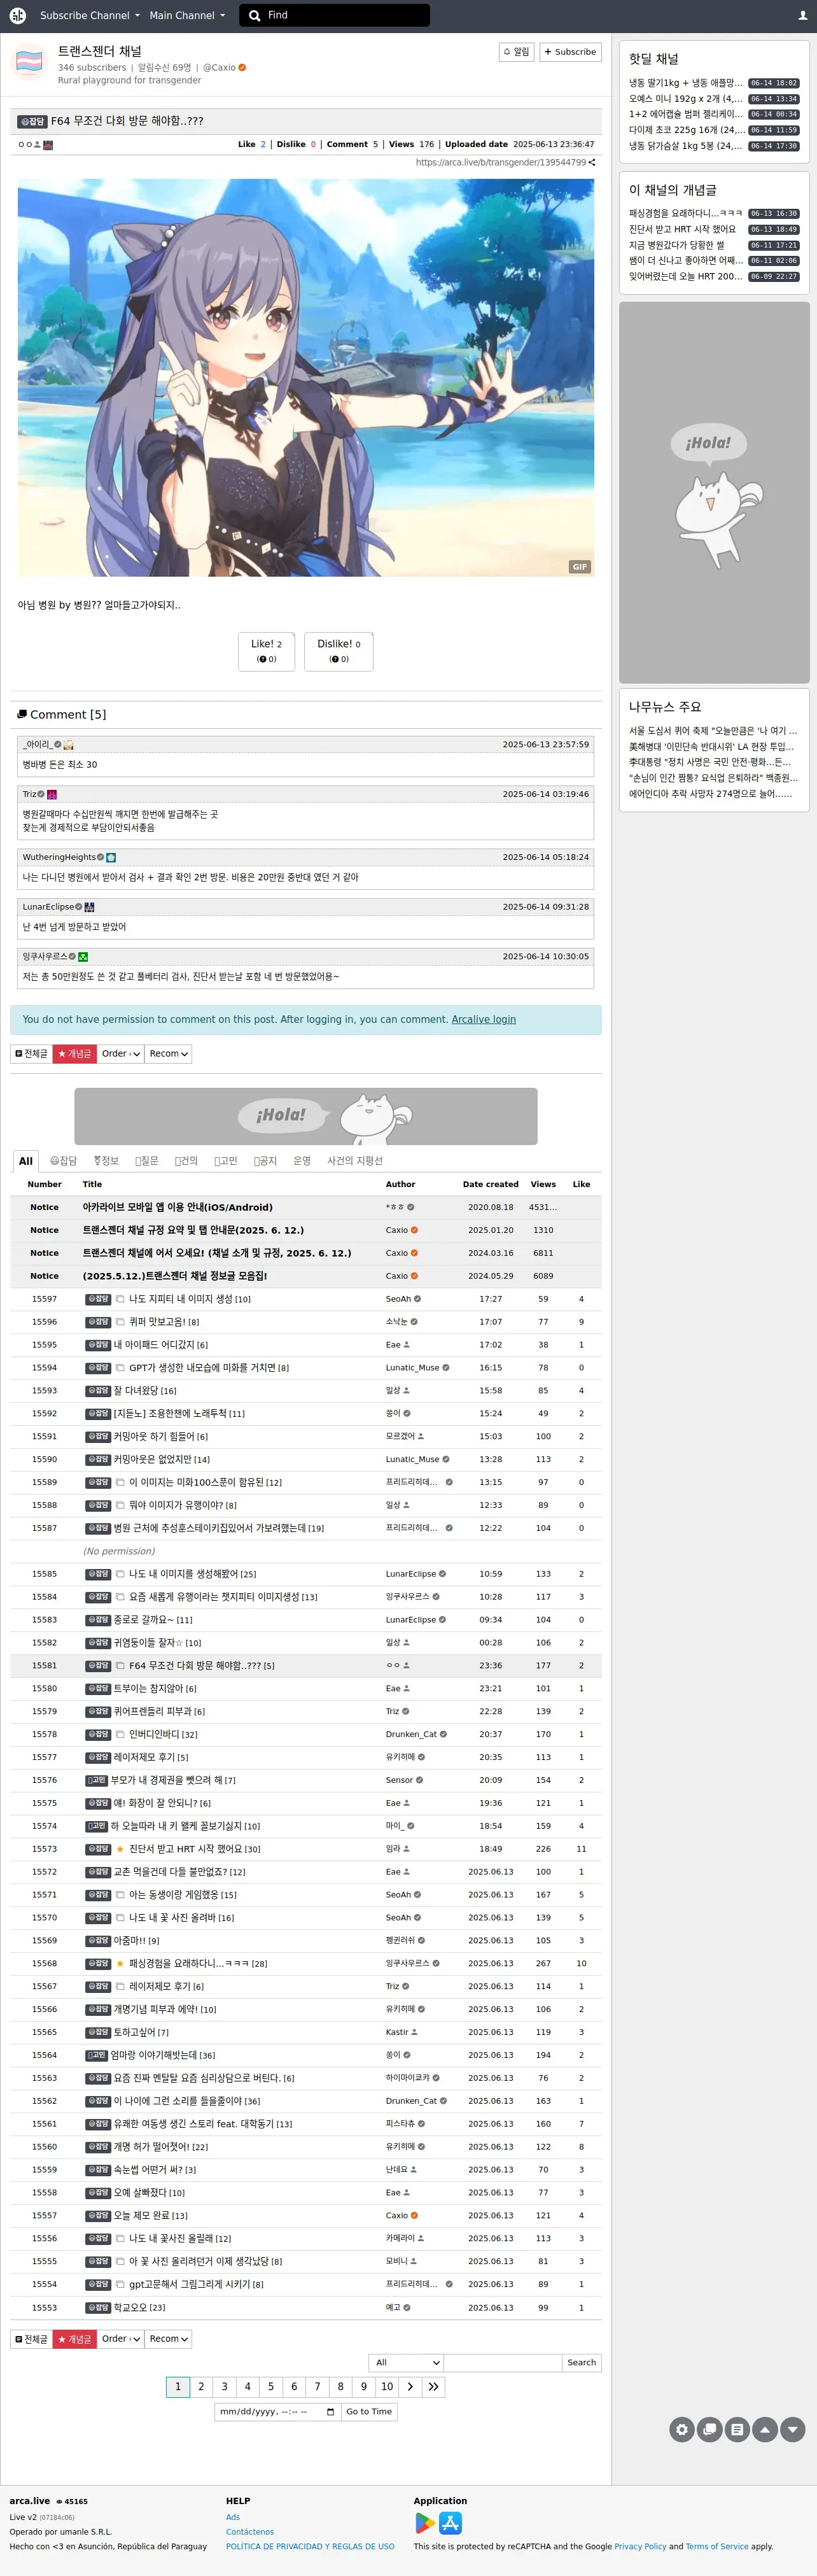This screenshot has width=817, height=2576.
Task: Toggle the 전체글 filter at the list bottom
Action: [x=31, y=2339]
